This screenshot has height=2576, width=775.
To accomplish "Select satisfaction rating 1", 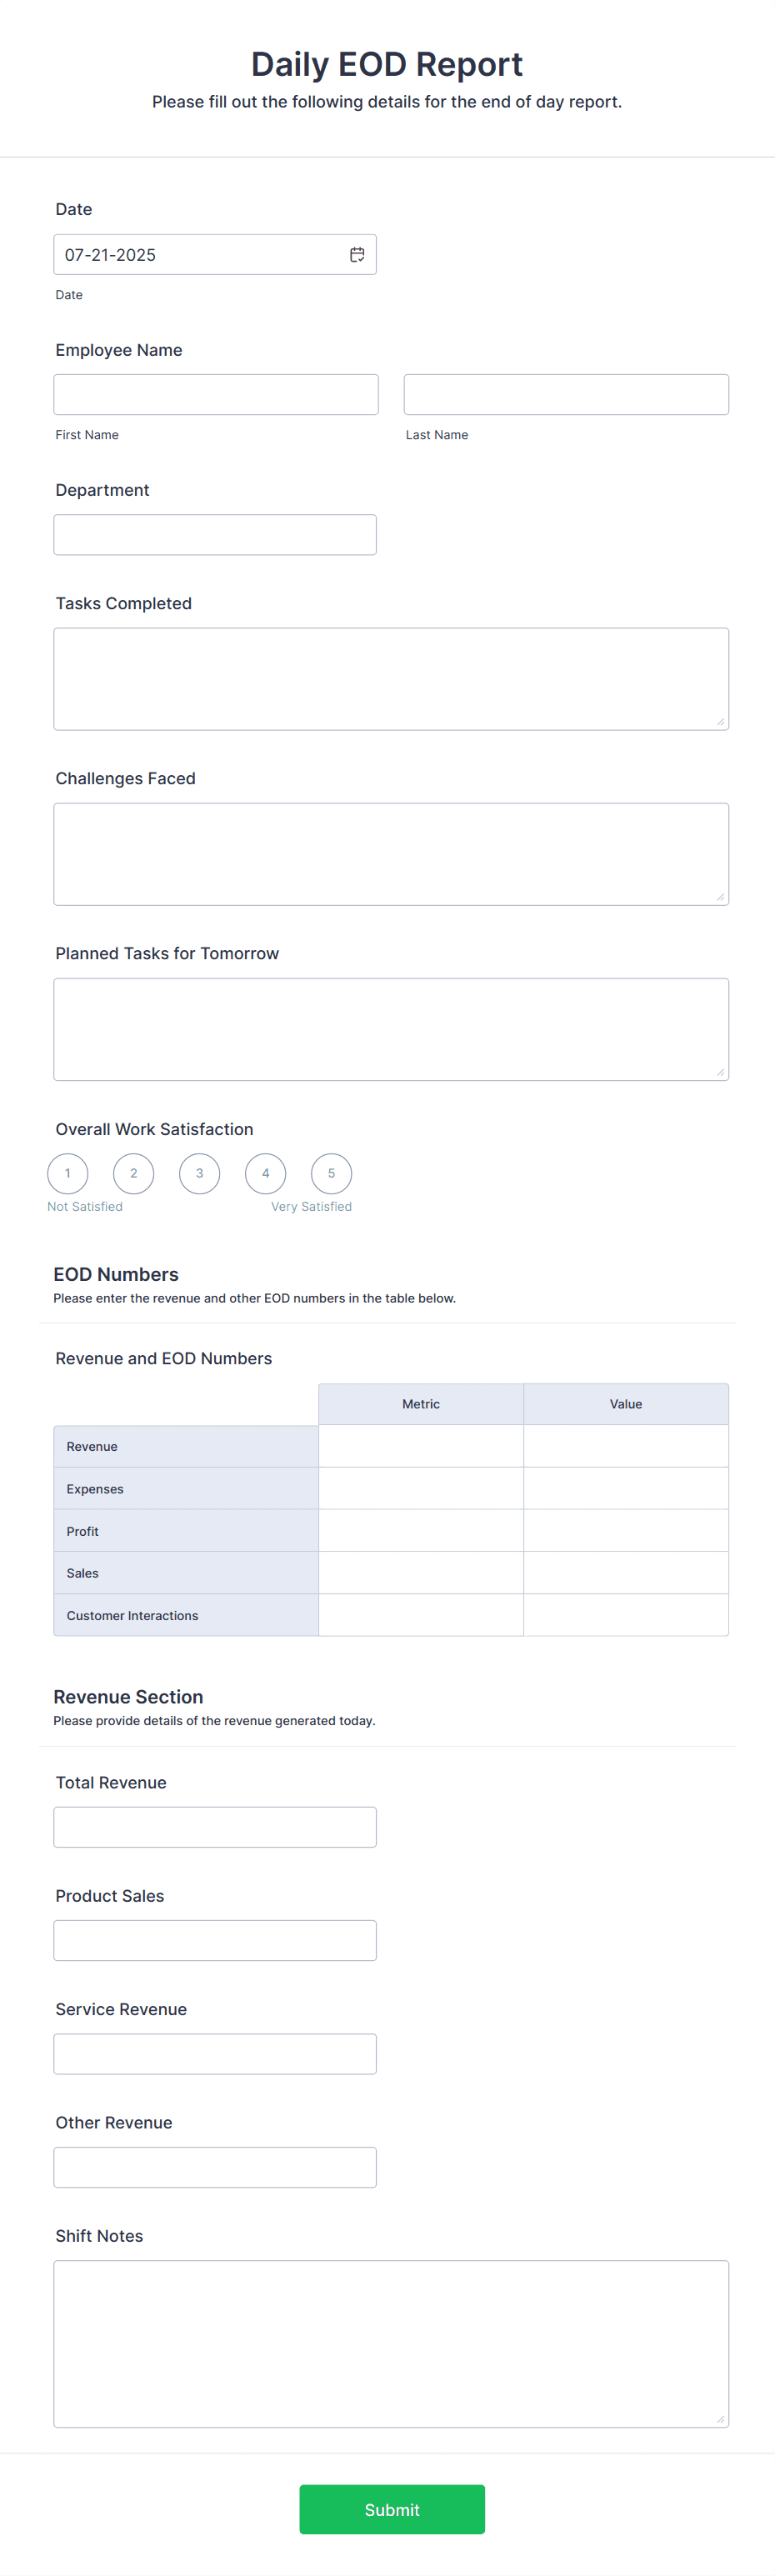I will 68,1173.
